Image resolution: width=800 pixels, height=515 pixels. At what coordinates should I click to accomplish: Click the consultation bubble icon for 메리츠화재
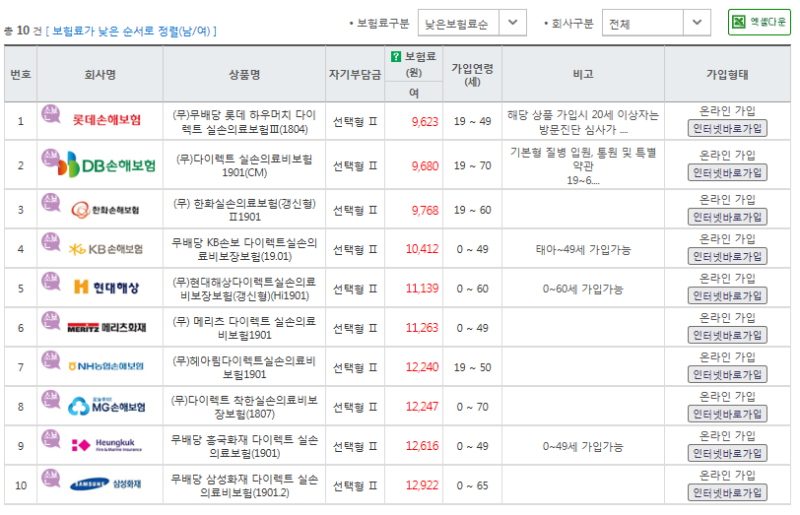(51, 320)
